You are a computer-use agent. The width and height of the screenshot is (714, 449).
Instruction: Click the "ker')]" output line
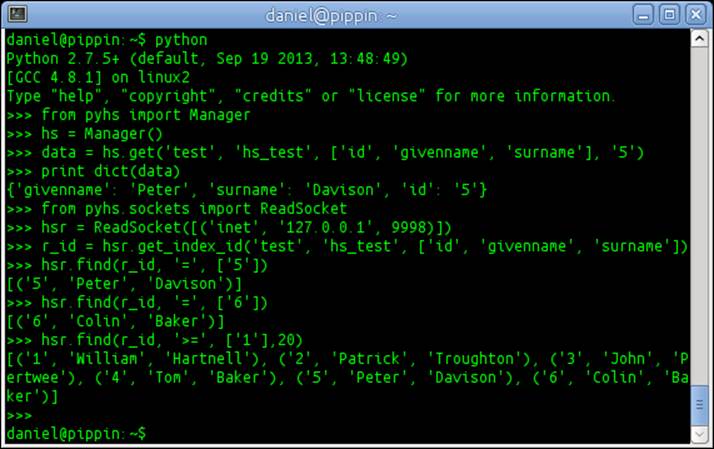(x=32, y=396)
